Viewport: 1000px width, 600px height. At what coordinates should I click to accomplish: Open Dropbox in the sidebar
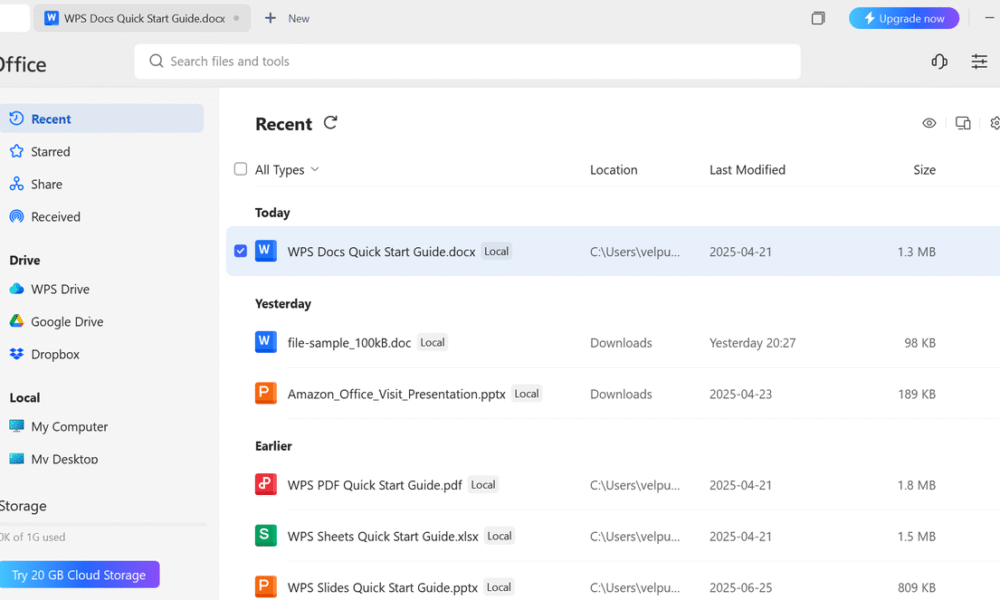pos(55,354)
